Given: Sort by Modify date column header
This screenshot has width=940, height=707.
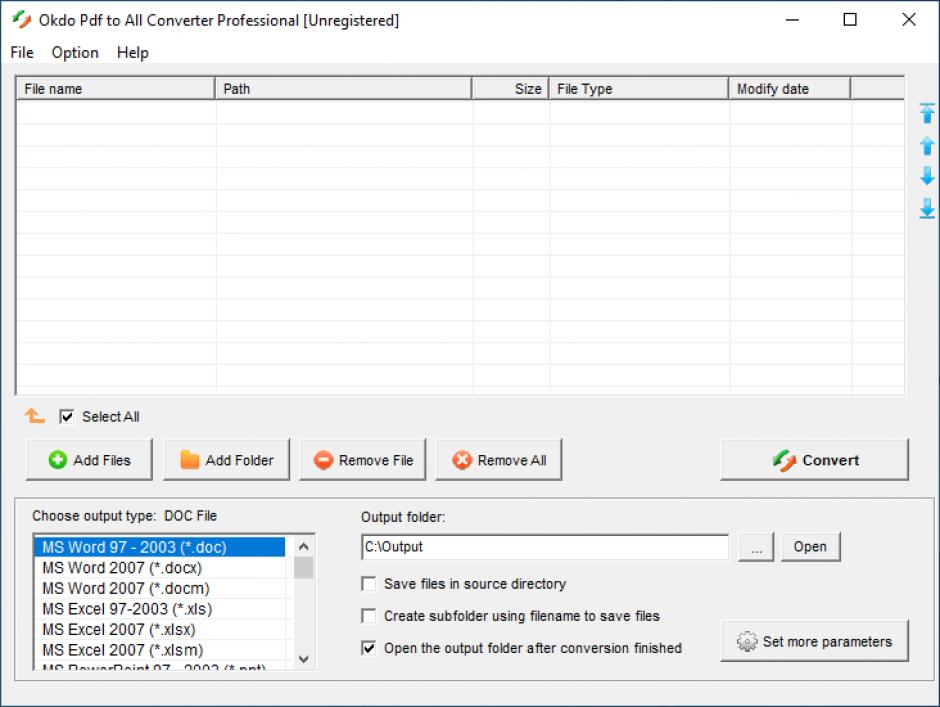Looking at the screenshot, I should (790, 88).
